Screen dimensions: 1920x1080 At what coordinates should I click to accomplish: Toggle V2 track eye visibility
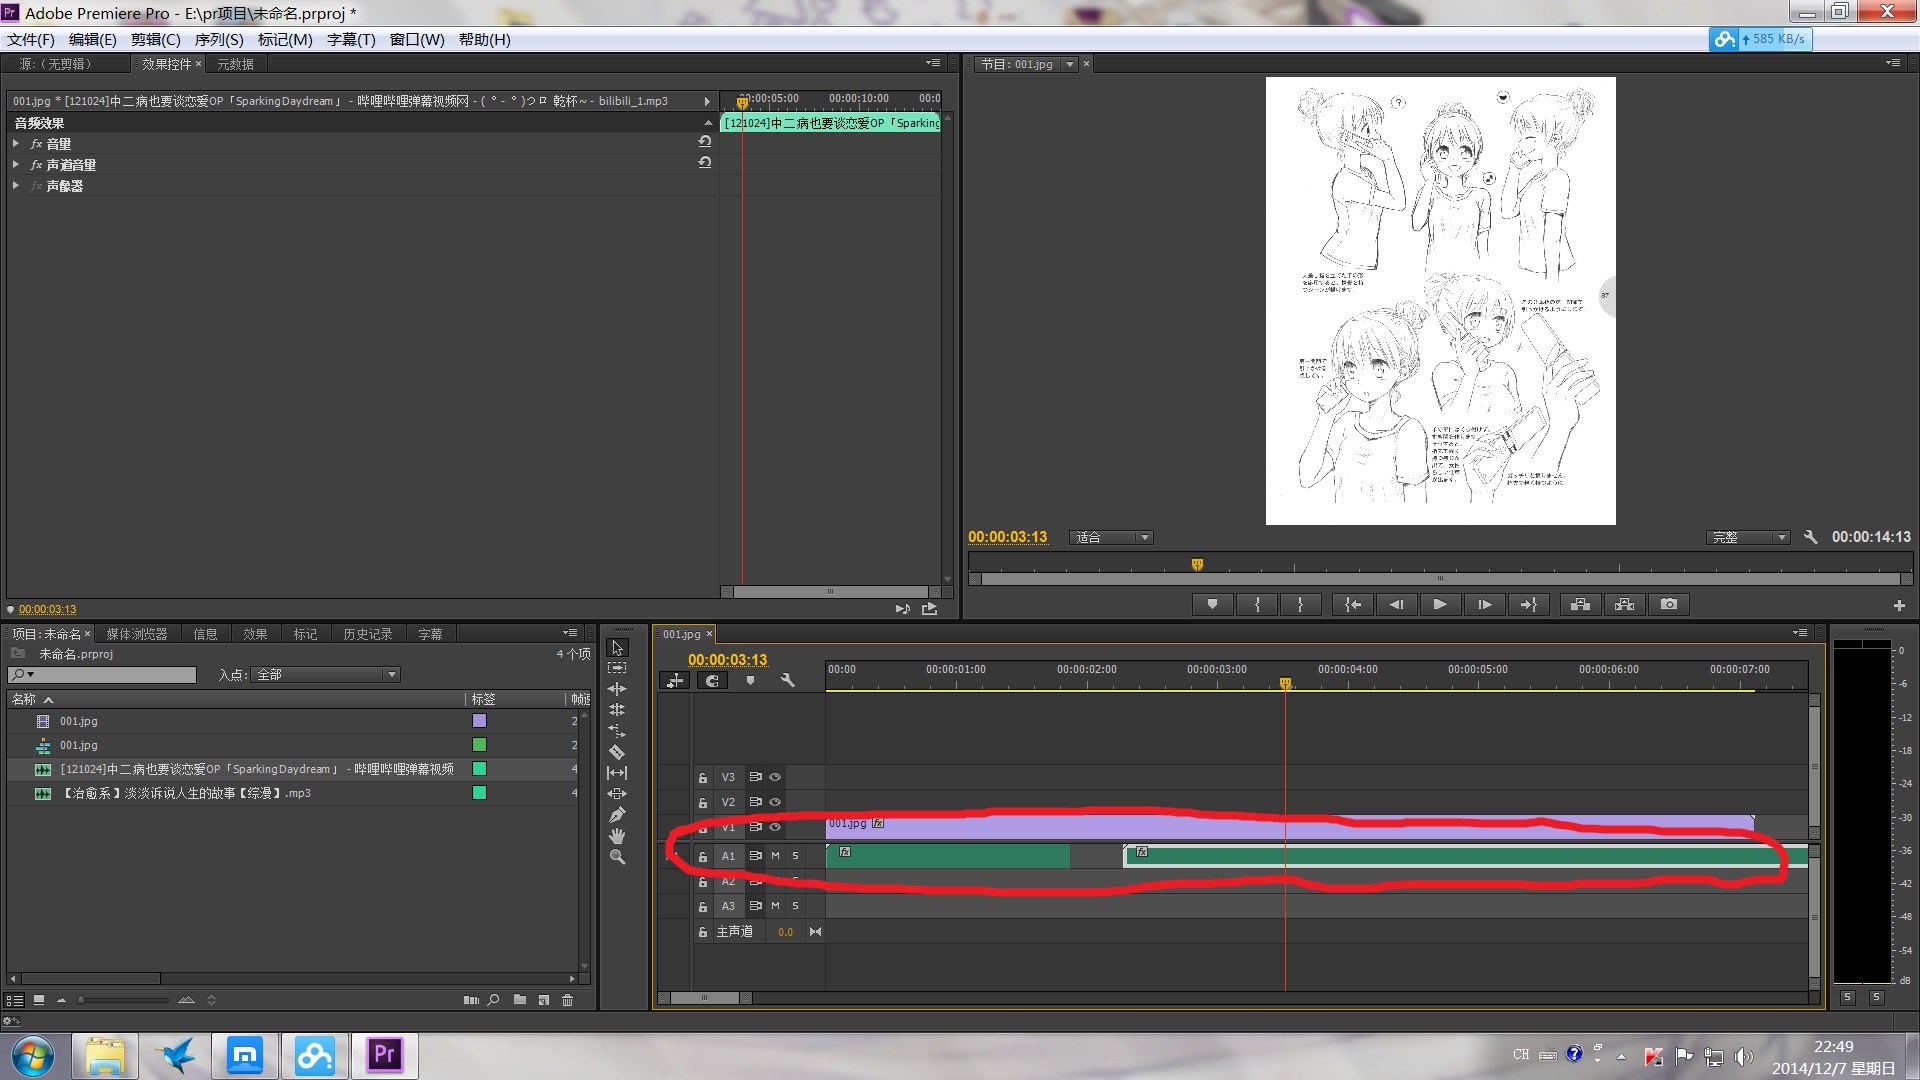775,802
